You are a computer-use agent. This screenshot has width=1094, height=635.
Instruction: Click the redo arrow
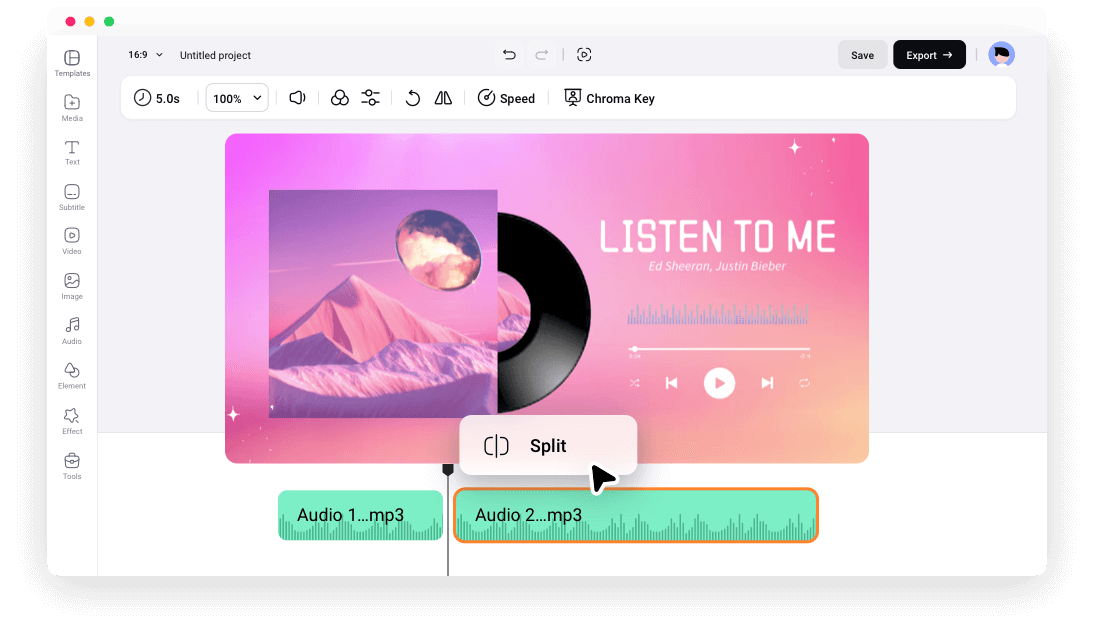[541, 54]
